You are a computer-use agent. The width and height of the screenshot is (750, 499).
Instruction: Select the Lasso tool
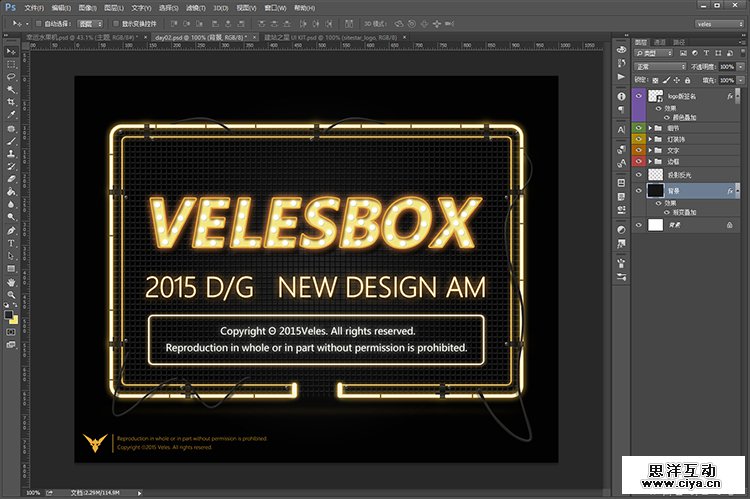(x=11, y=76)
